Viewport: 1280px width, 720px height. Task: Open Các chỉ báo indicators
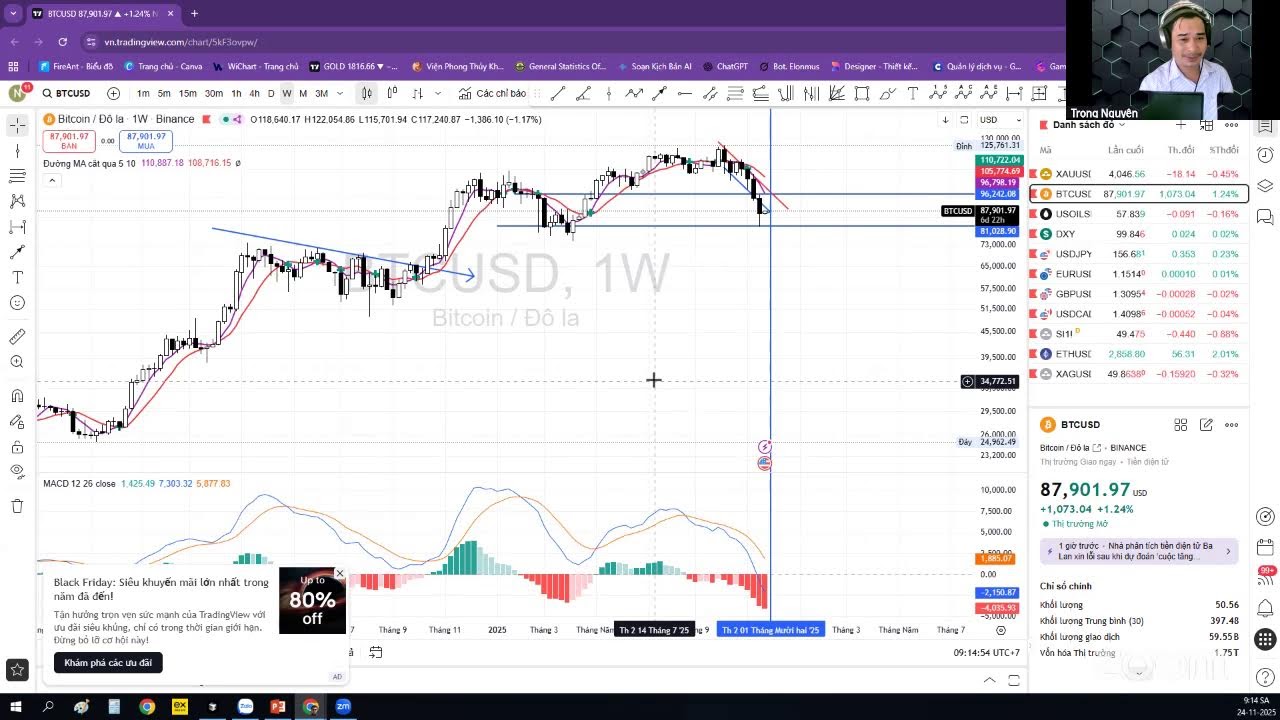click(492, 93)
